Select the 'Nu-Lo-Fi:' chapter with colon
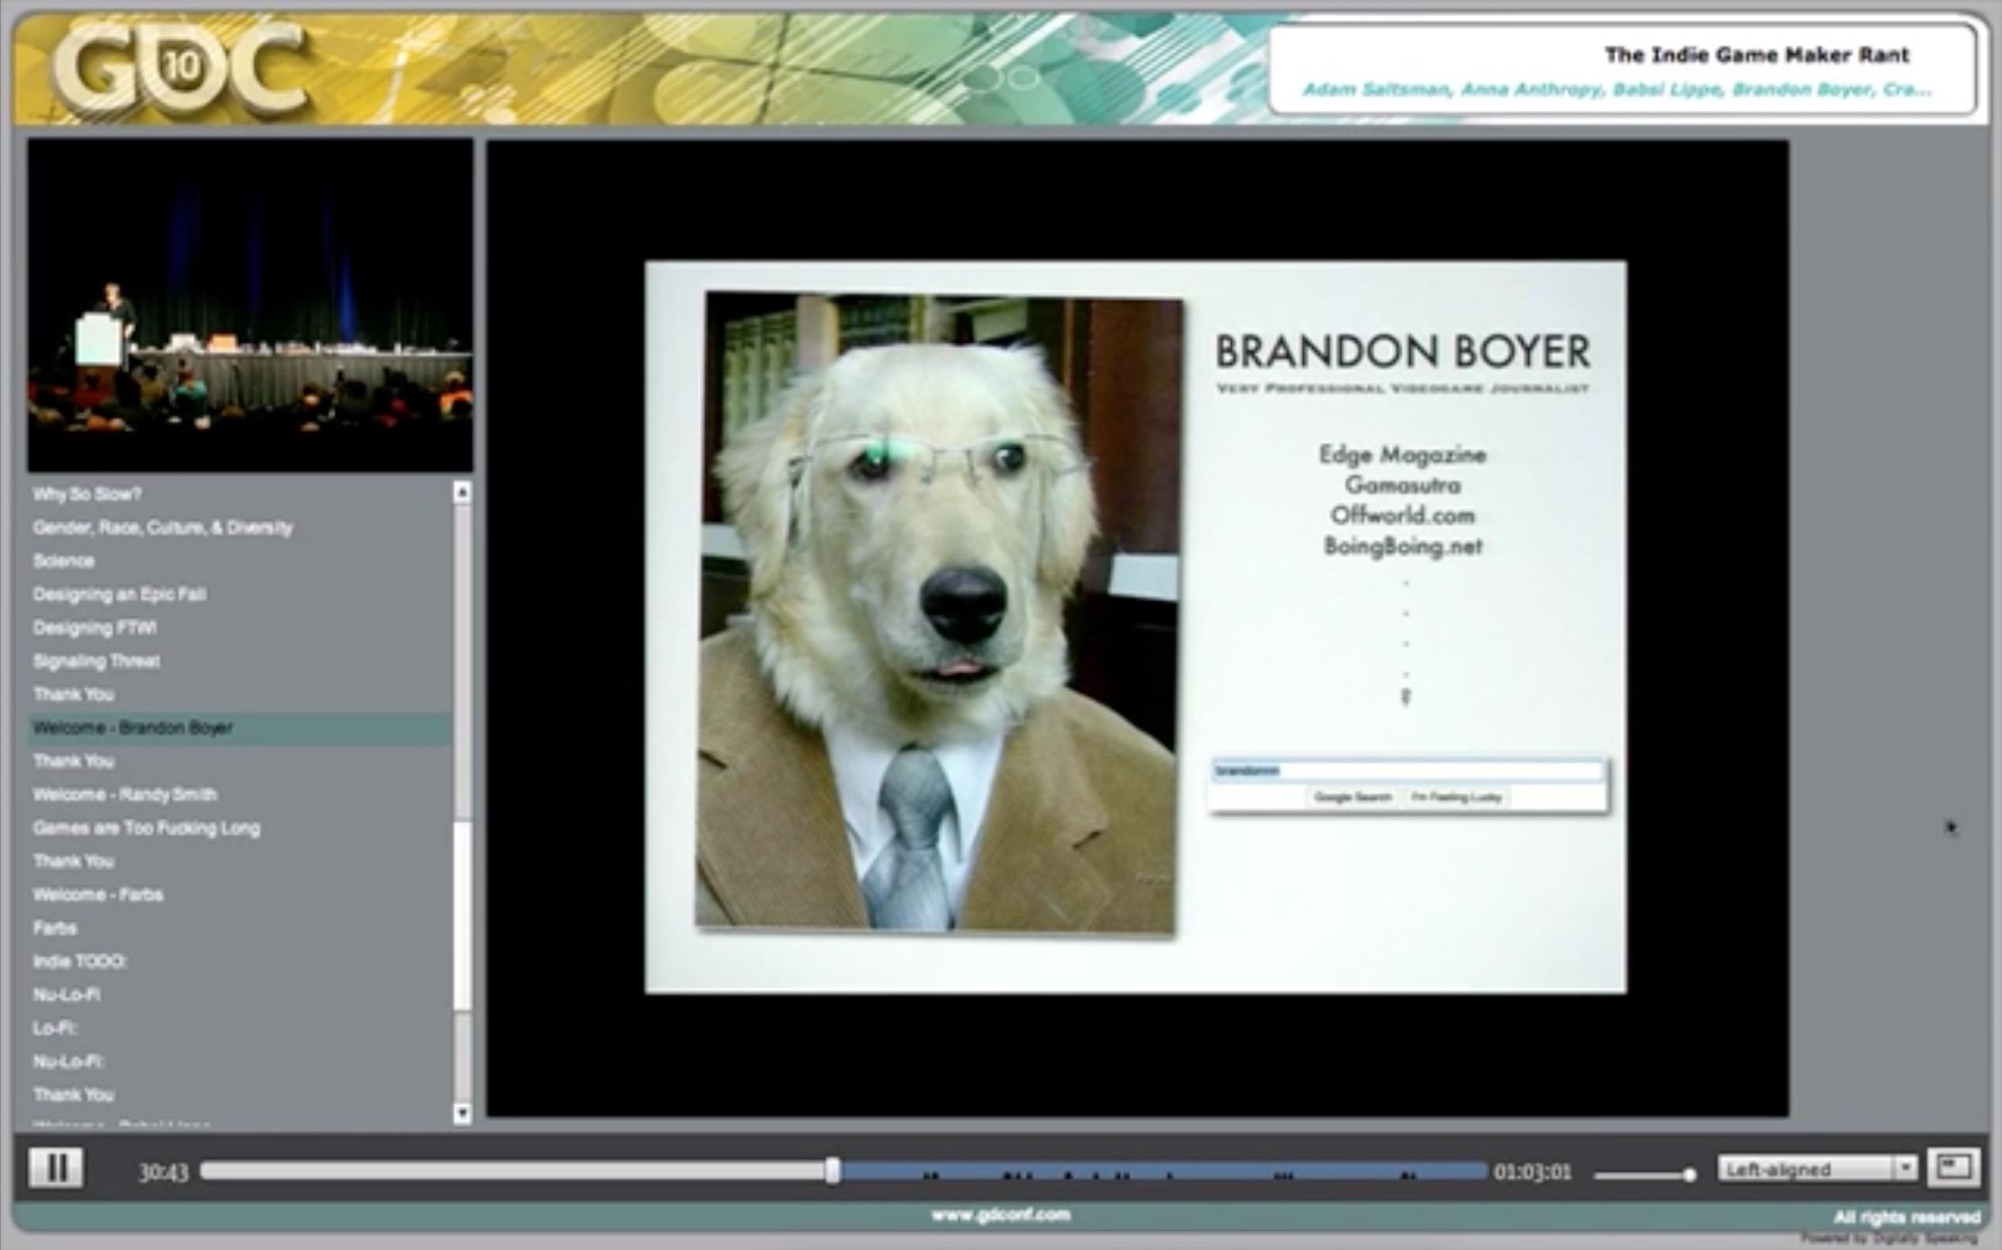 point(68,1061)
